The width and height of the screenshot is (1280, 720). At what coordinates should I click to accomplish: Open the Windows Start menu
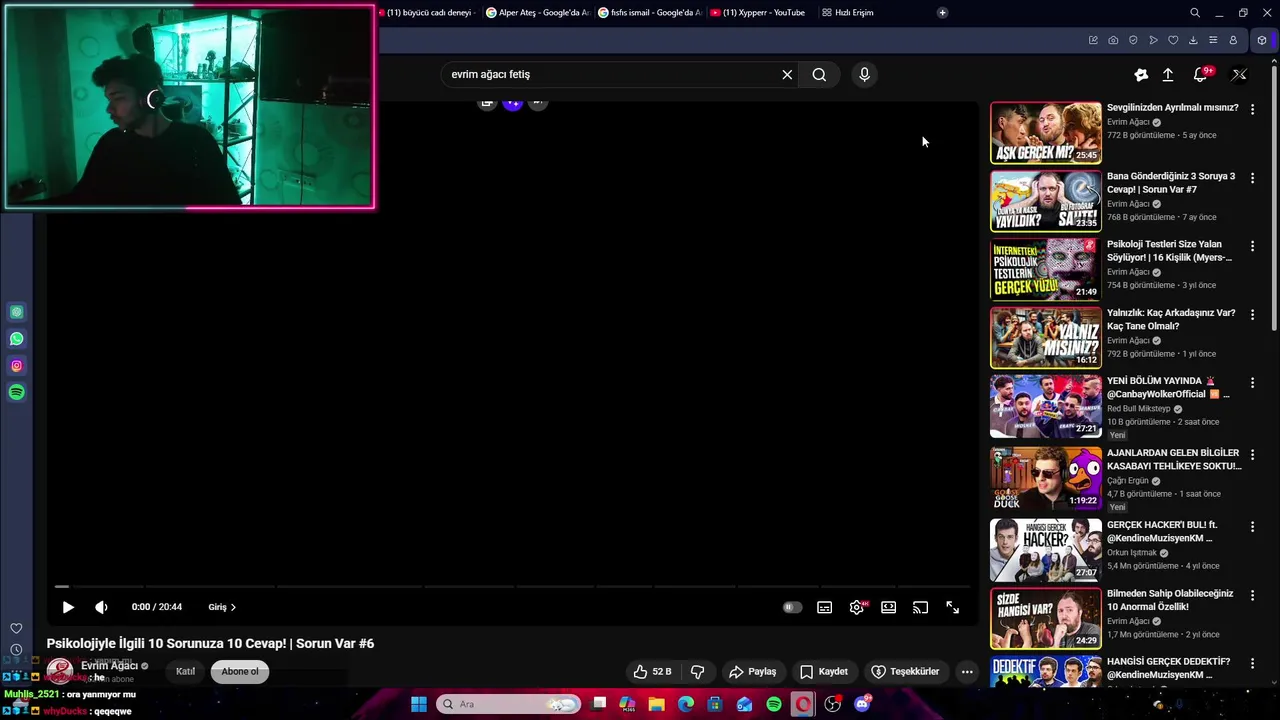click(x=419, y=704)
